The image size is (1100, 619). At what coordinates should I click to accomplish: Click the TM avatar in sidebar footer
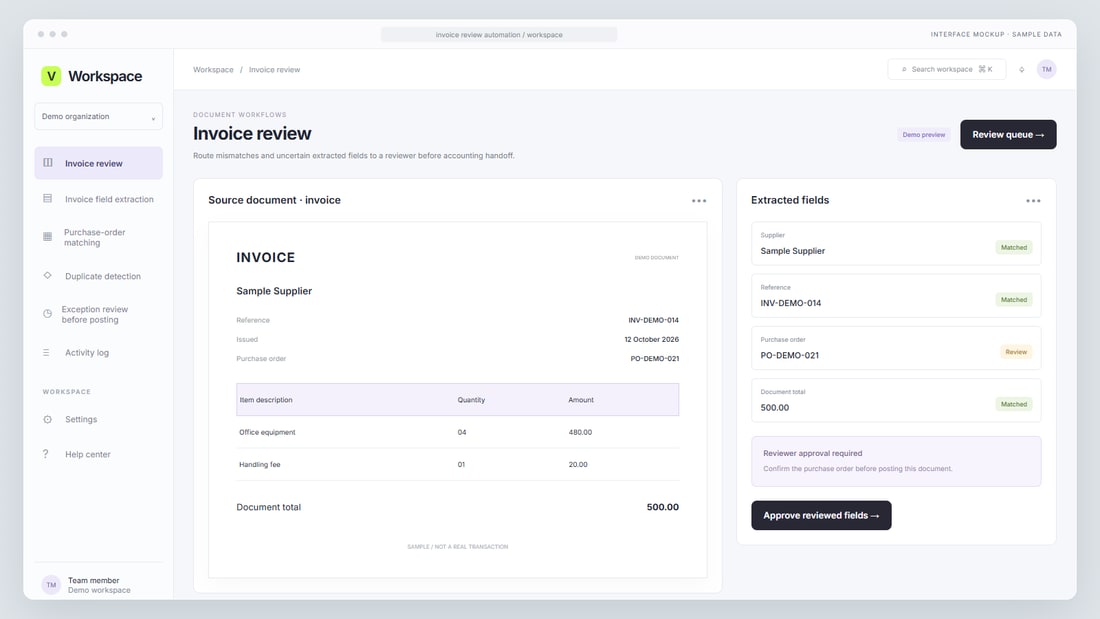pos(51,585)
